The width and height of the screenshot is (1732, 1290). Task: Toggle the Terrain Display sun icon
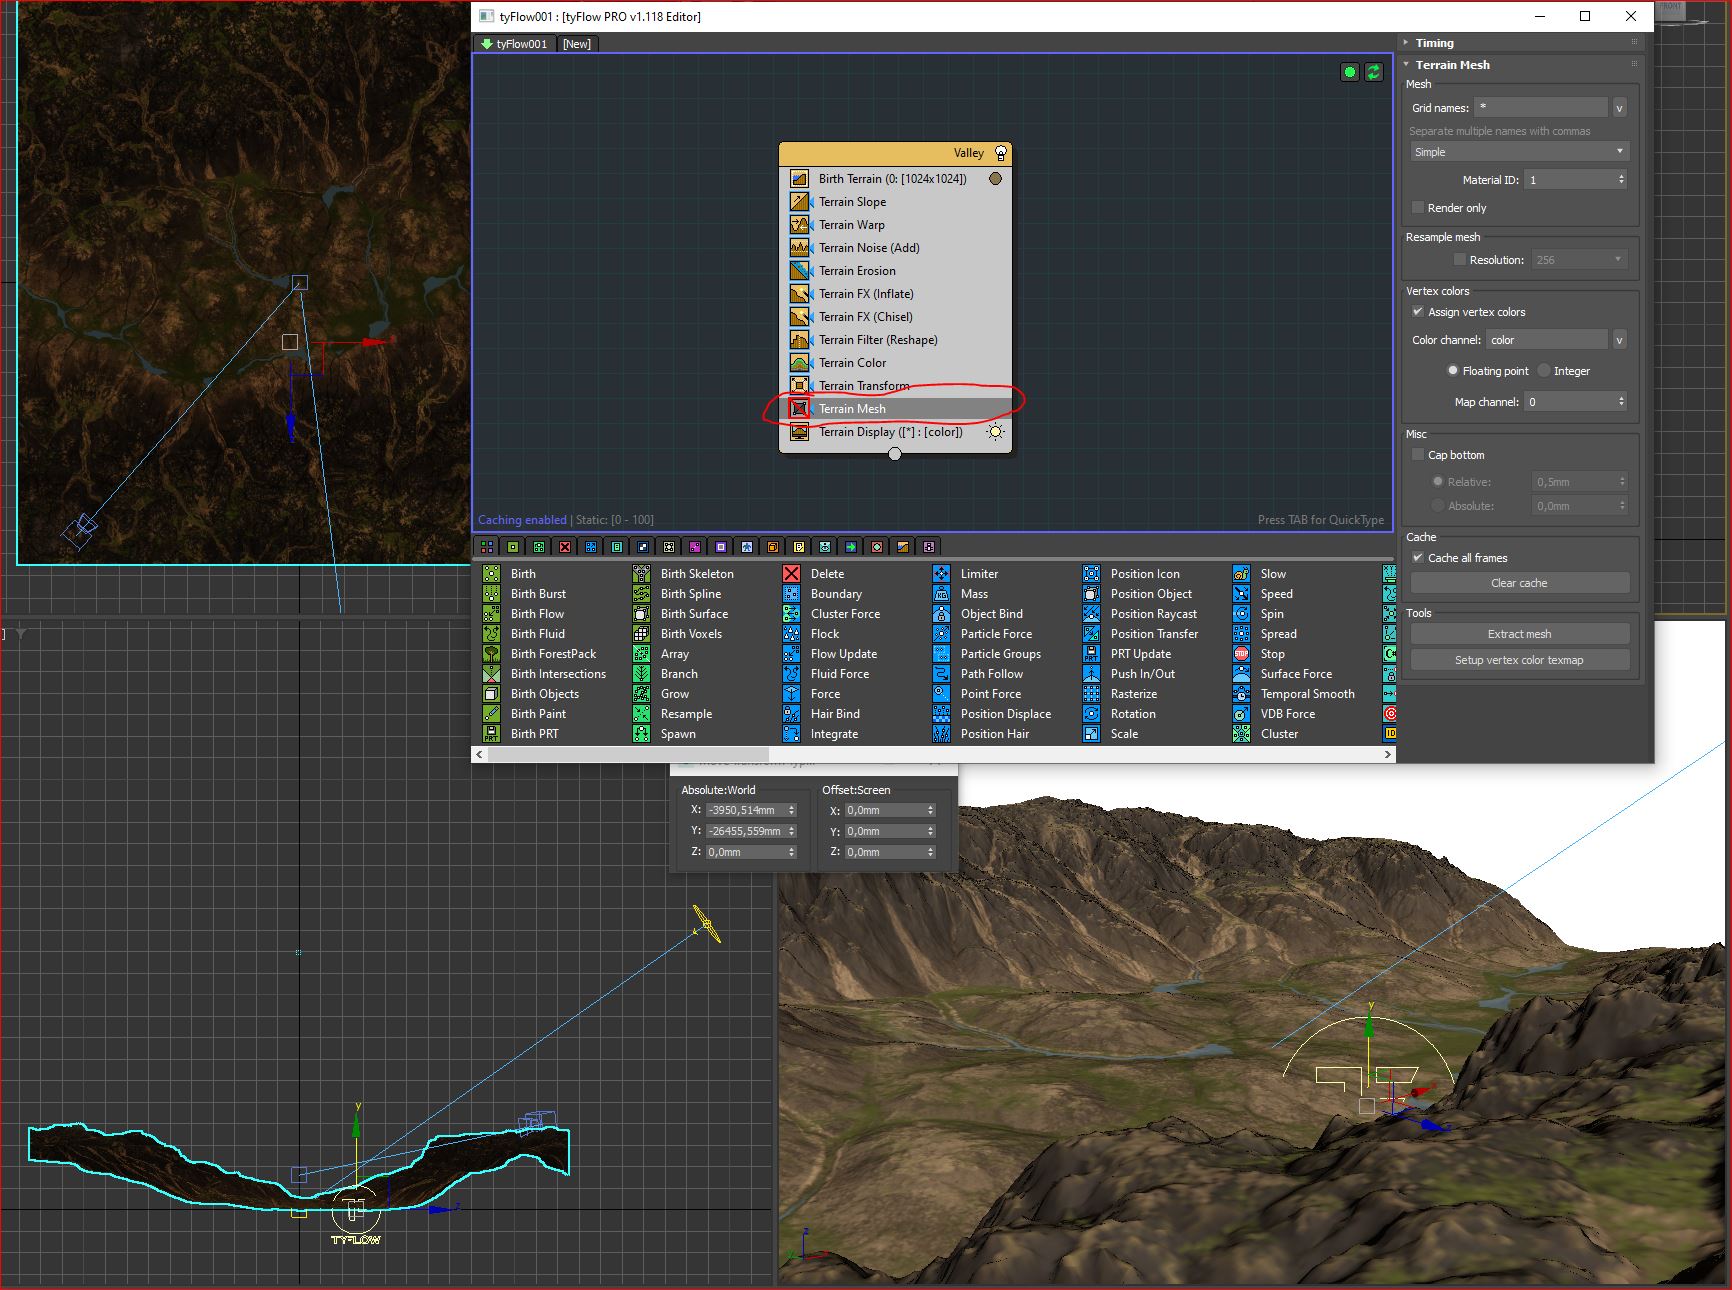(x=995, y=432)
